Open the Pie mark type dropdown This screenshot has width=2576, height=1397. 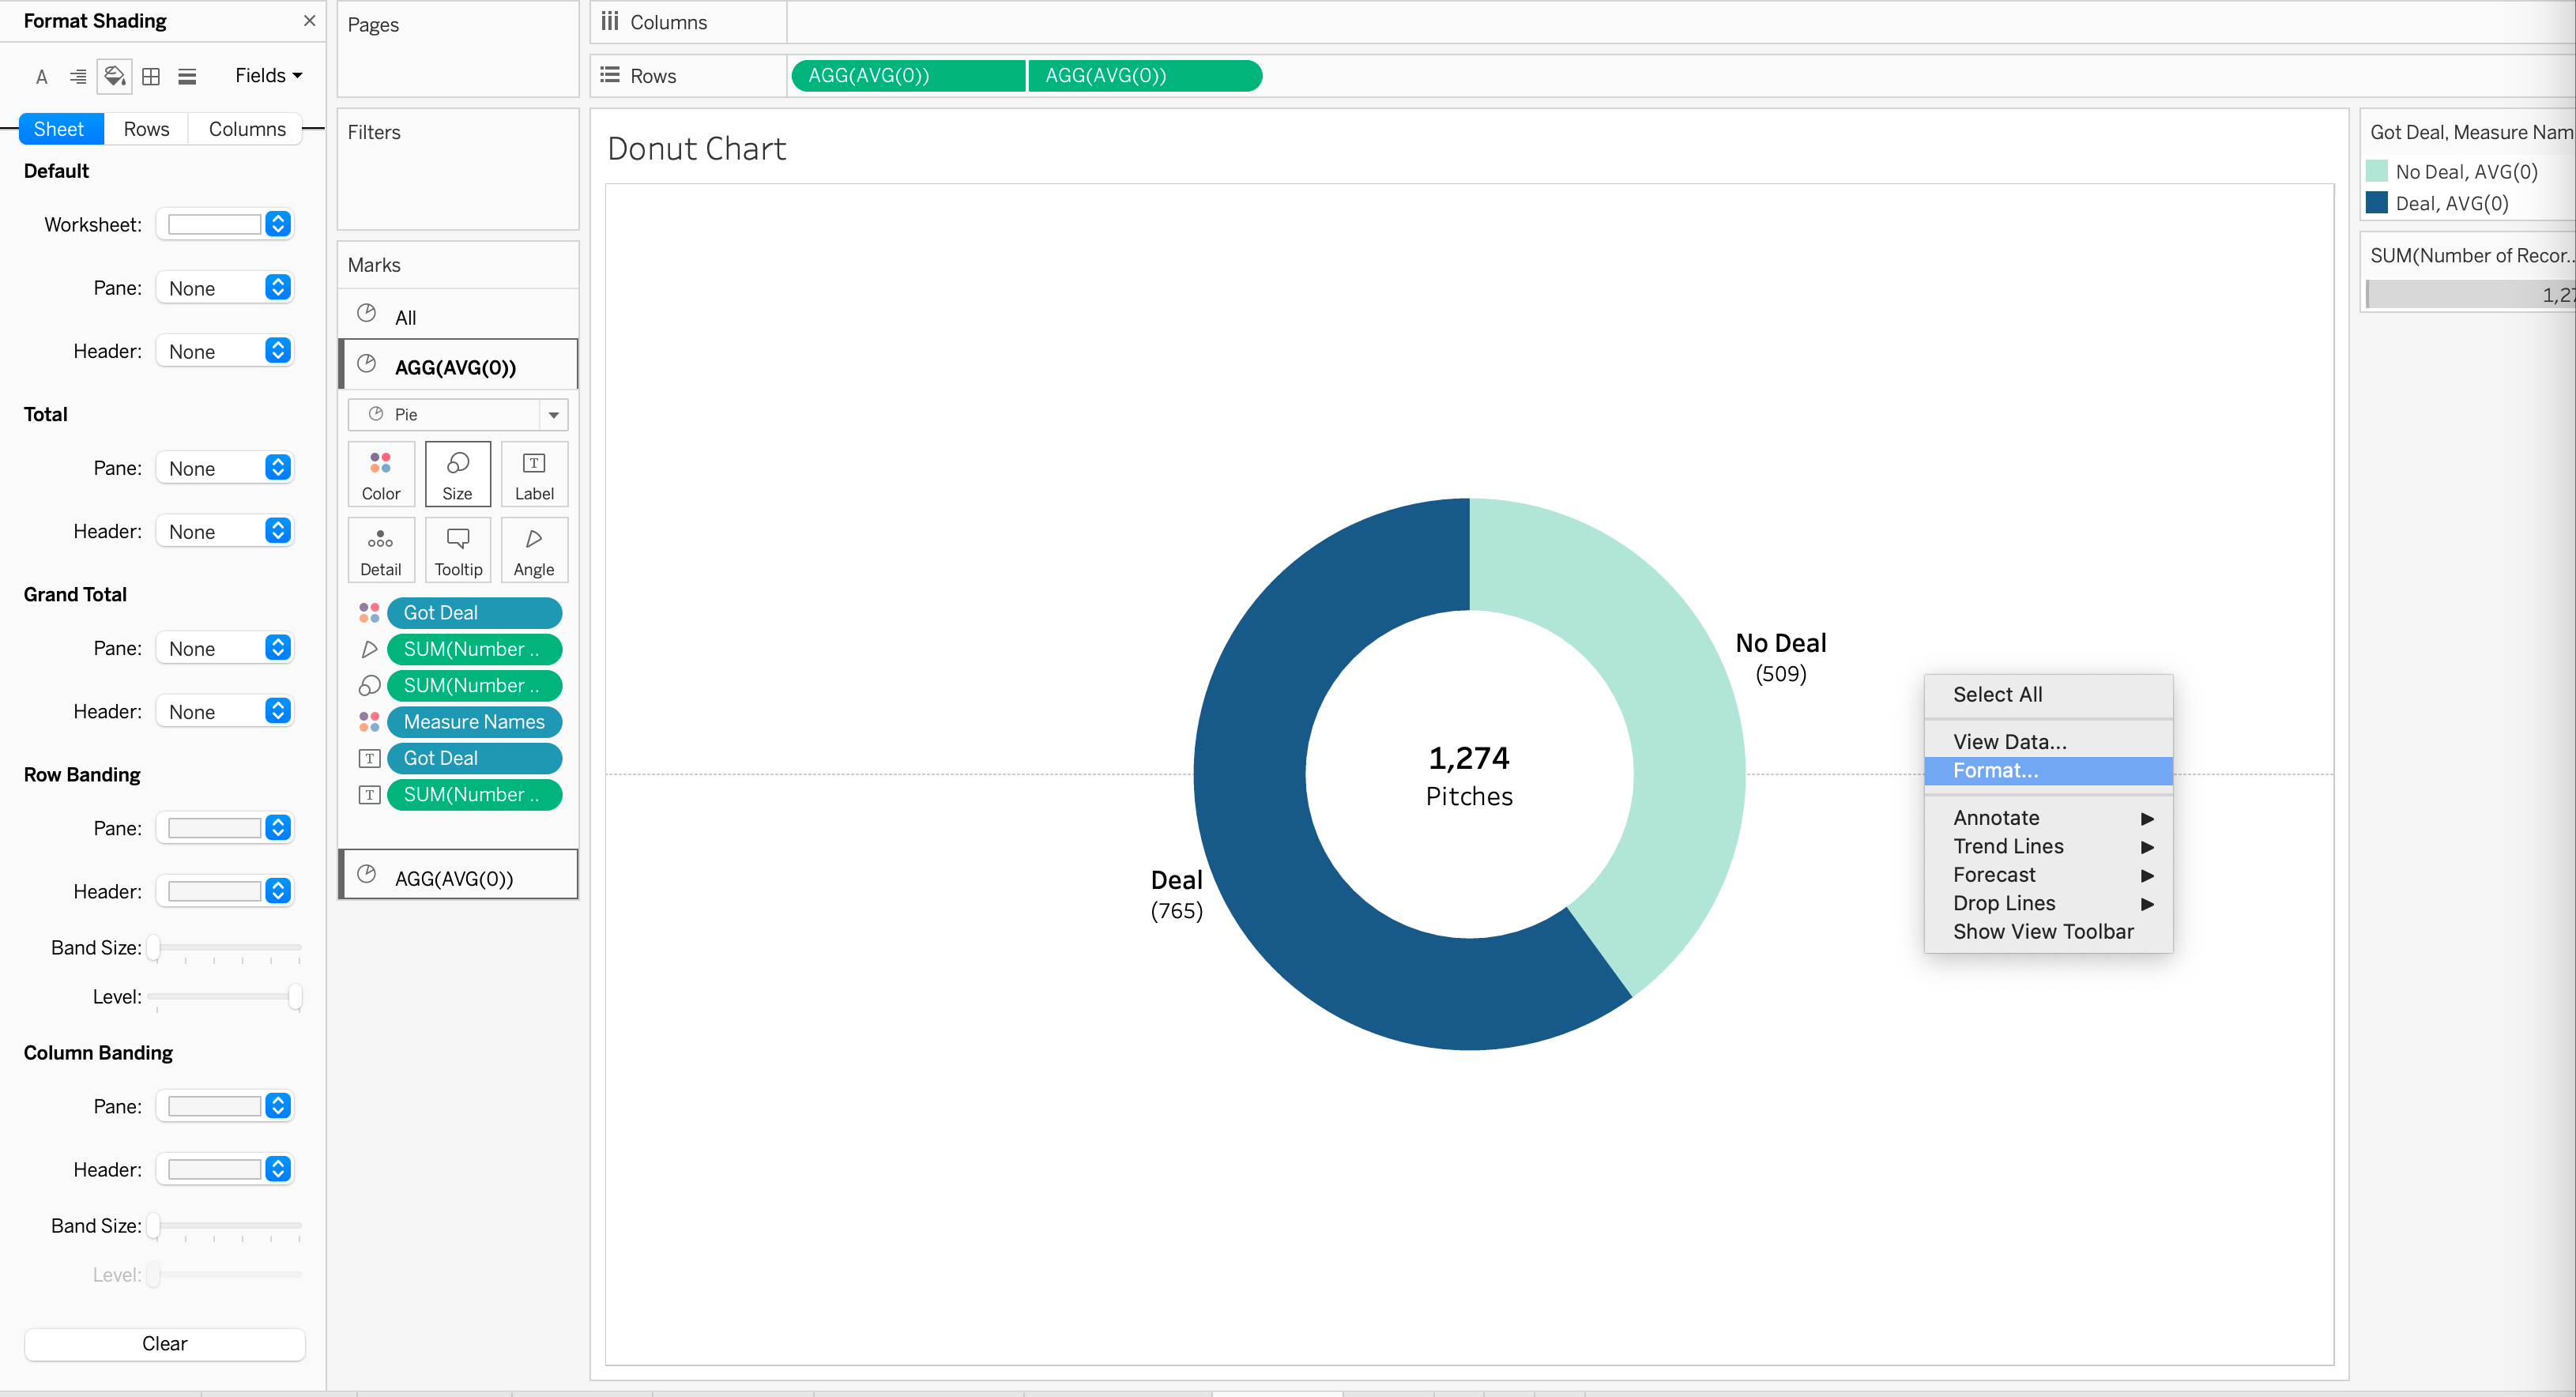pyautogui.click(x=457, y=414)
